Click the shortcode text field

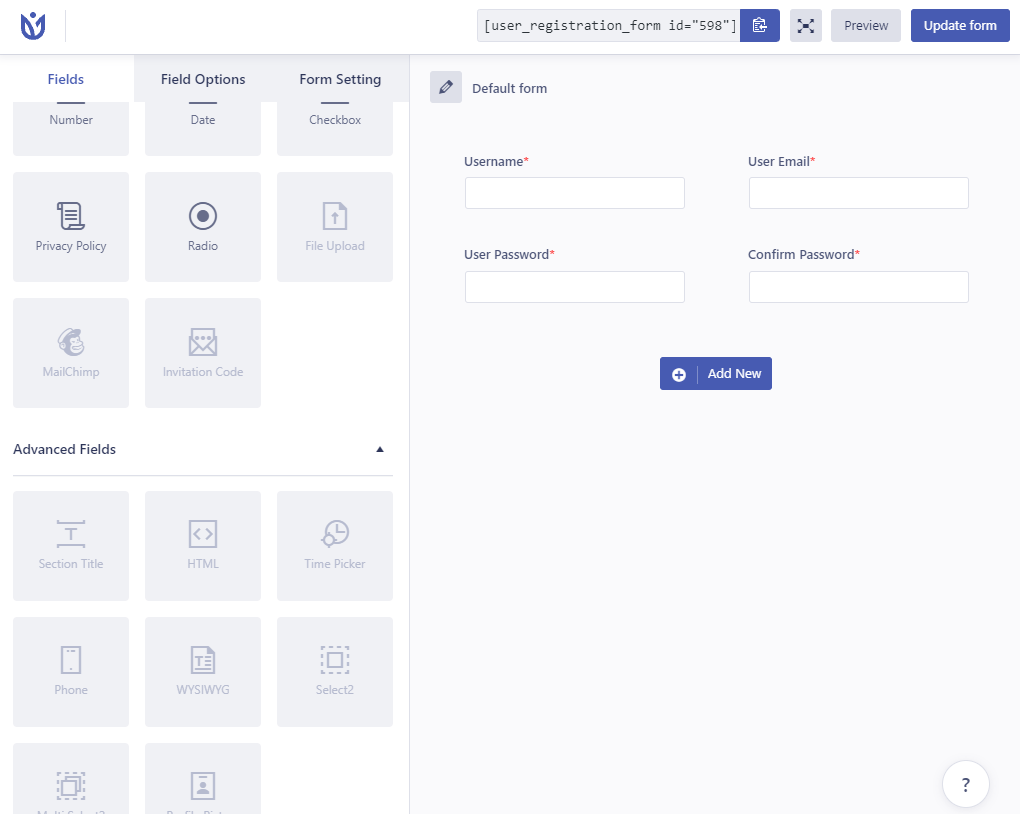click(x=609, y=25)
